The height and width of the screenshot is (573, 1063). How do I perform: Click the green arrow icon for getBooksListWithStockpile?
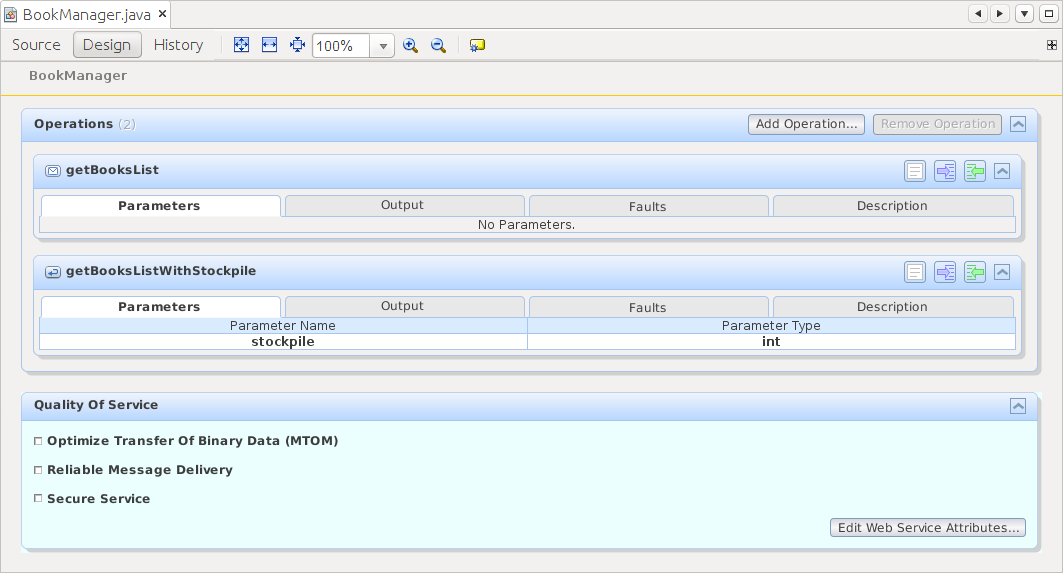tap(975, 272)
